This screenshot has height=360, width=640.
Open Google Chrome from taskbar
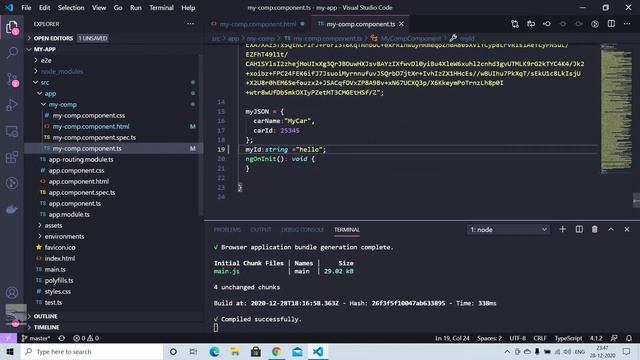[x=276, y=351]
